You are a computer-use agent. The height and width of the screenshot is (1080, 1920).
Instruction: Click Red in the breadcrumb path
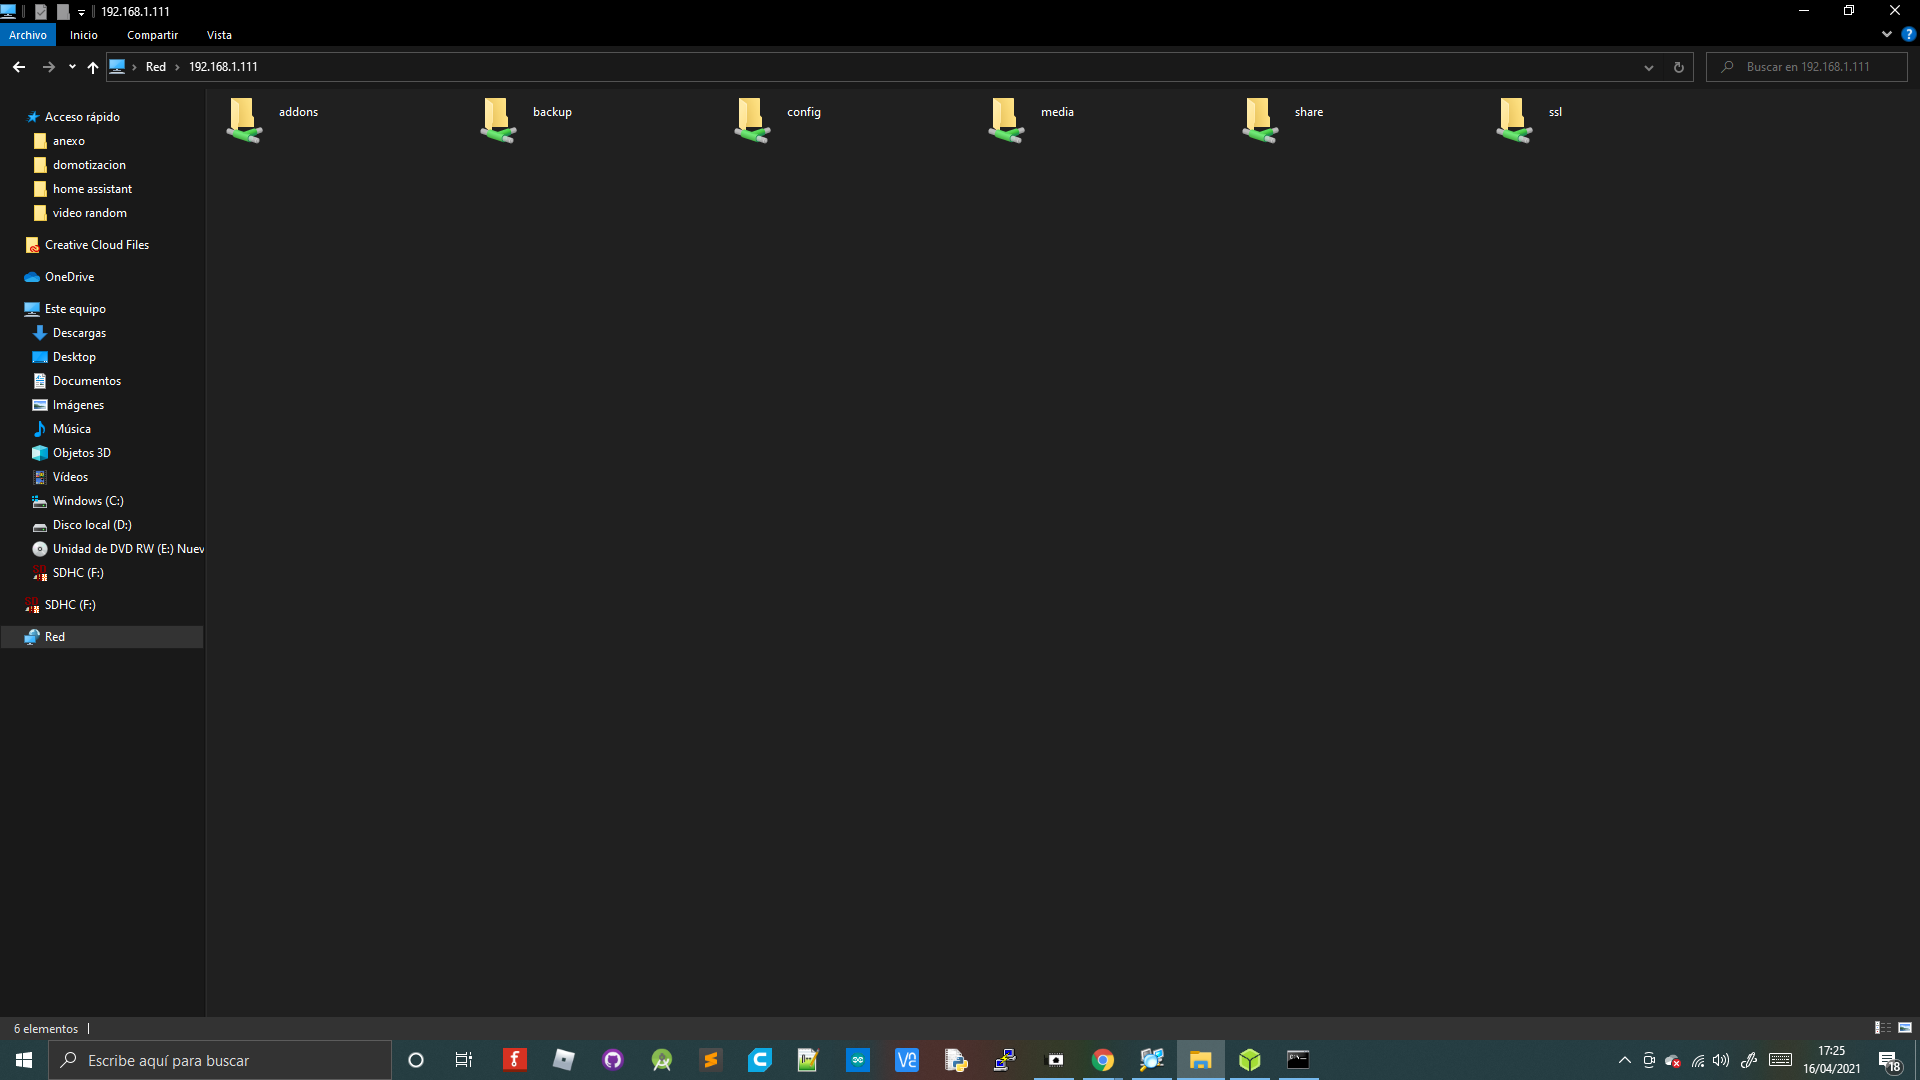pos(156,67)
